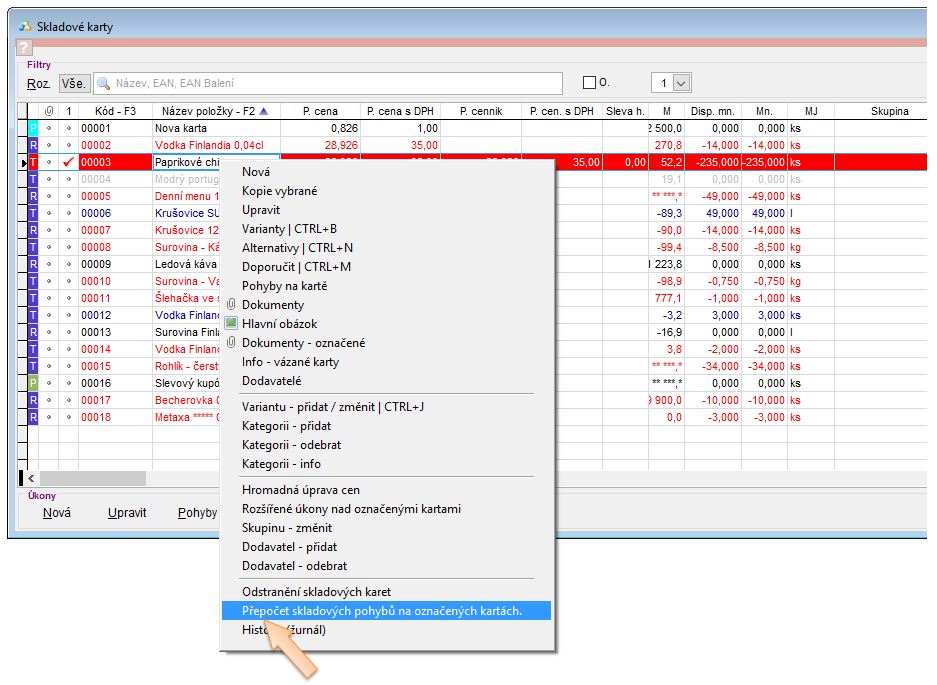Click the help question mark icon

click(x=24, y=47)
